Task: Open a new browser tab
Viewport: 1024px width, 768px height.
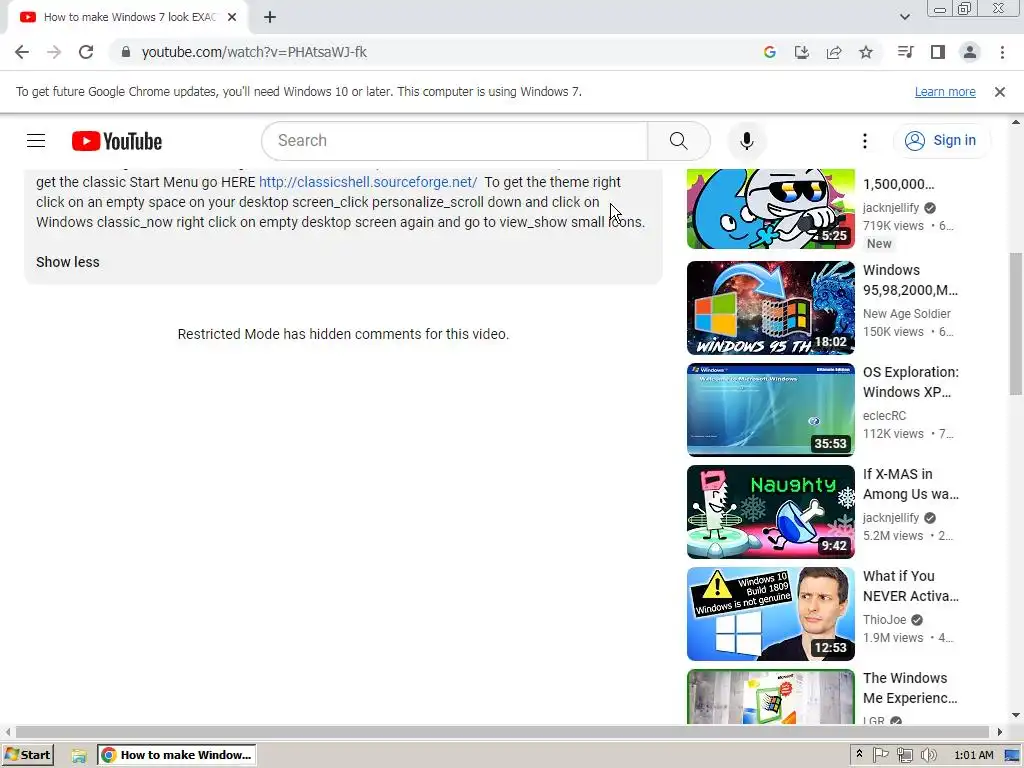Action: click(x=270, y=17)
